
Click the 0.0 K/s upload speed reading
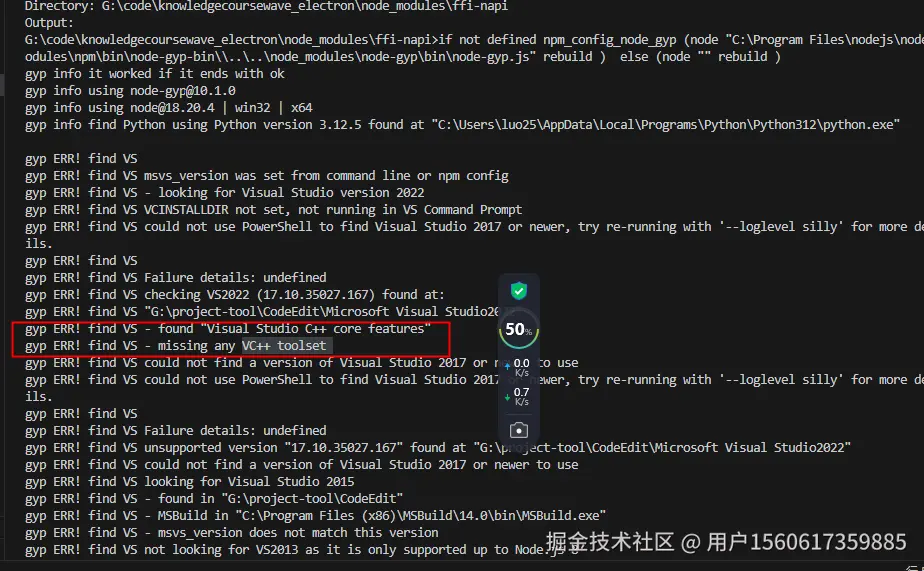click(x=522, y=368)
